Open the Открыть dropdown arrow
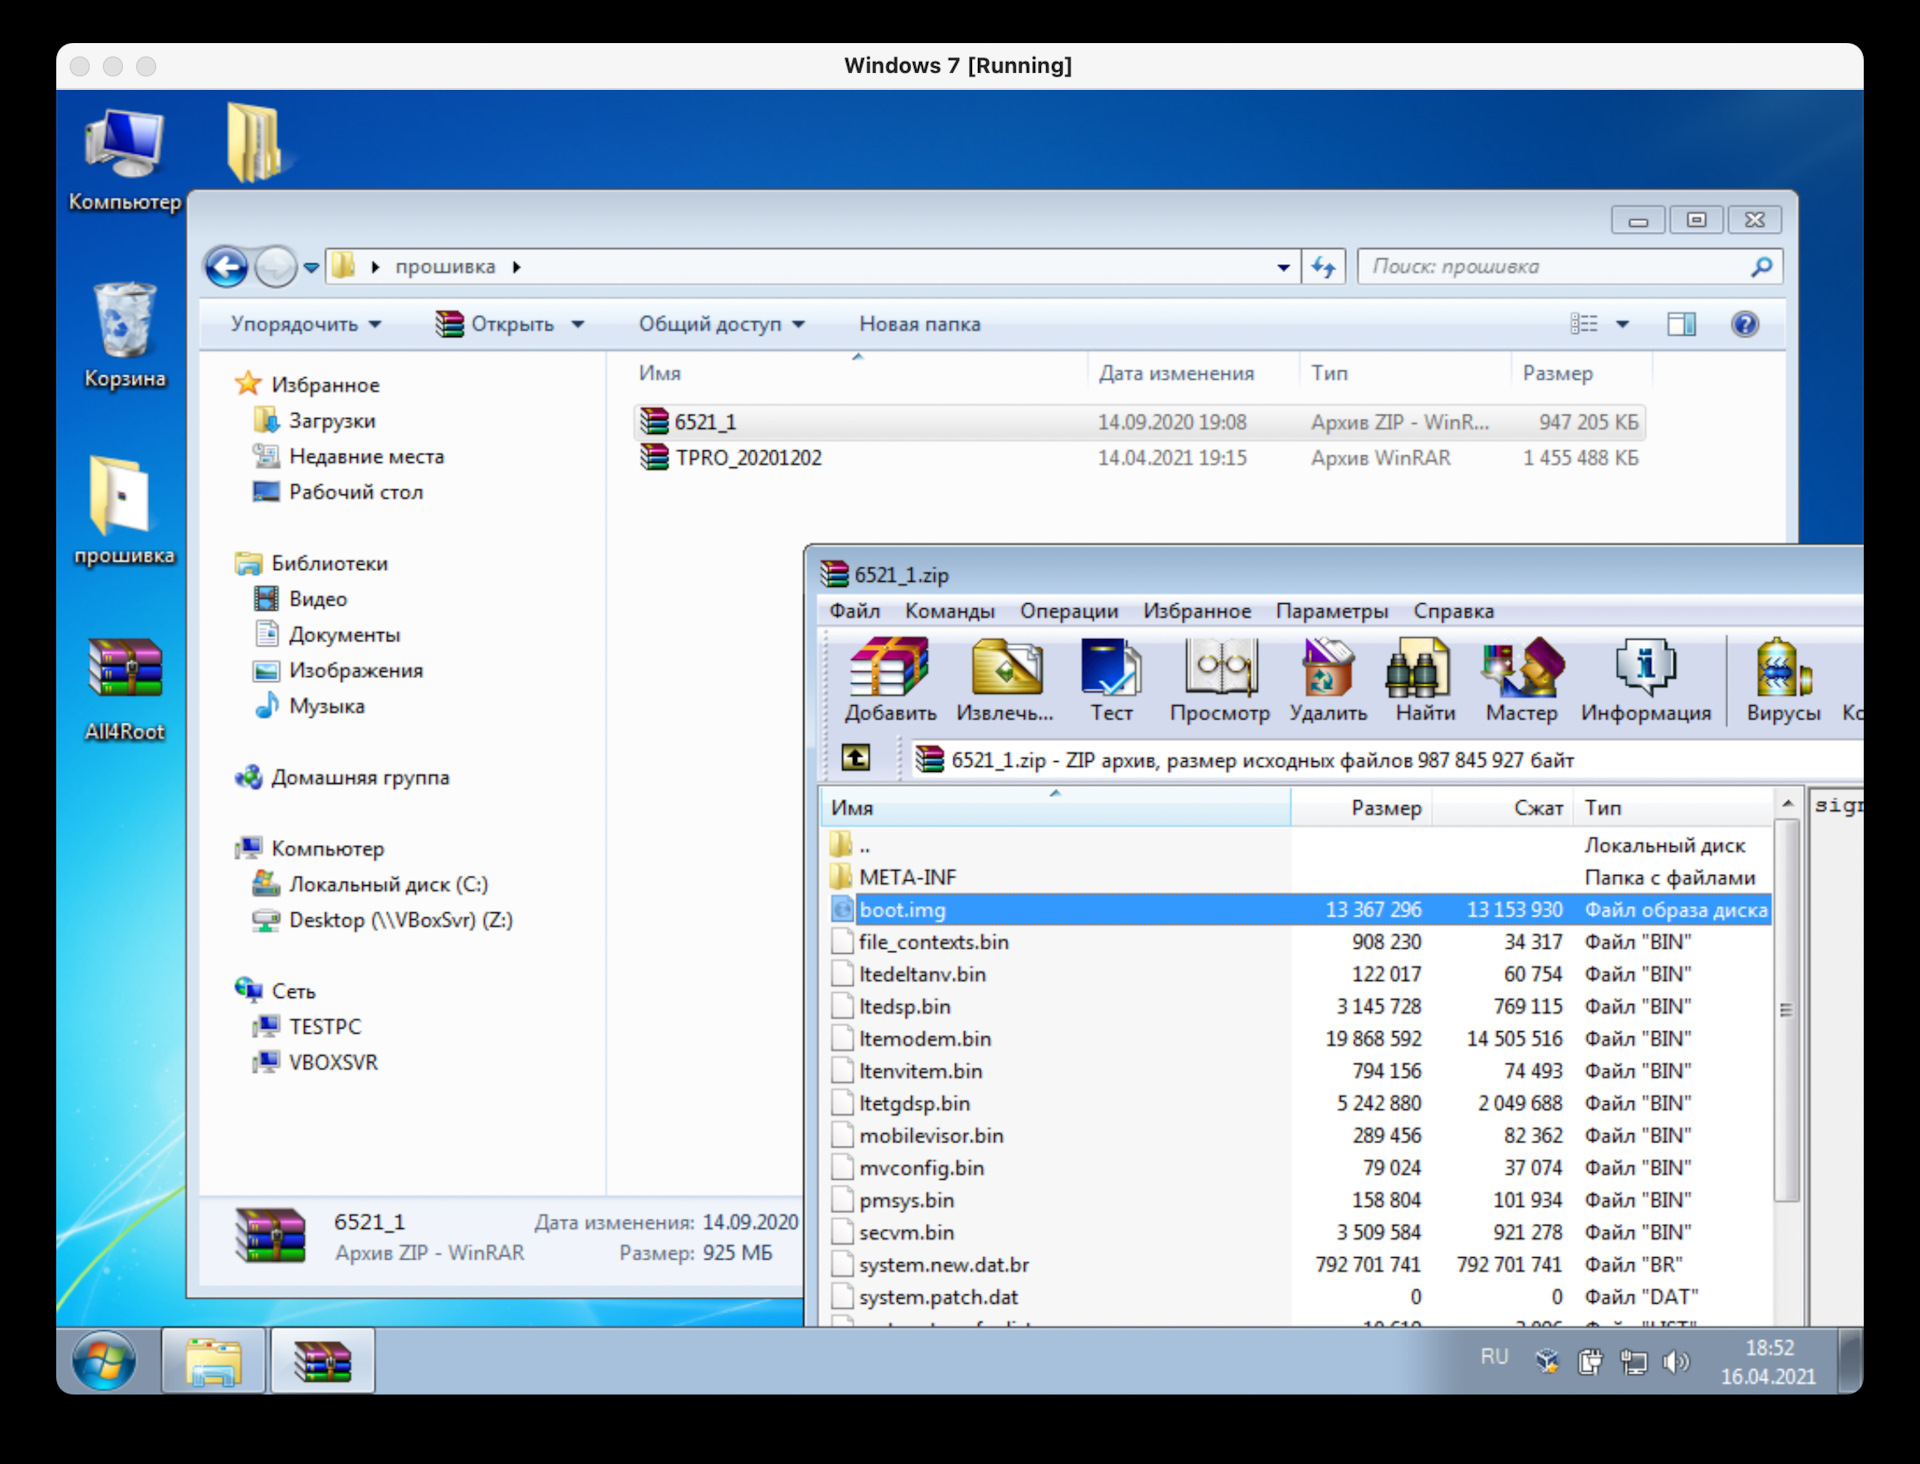1920x1464 pixels. 578,324
